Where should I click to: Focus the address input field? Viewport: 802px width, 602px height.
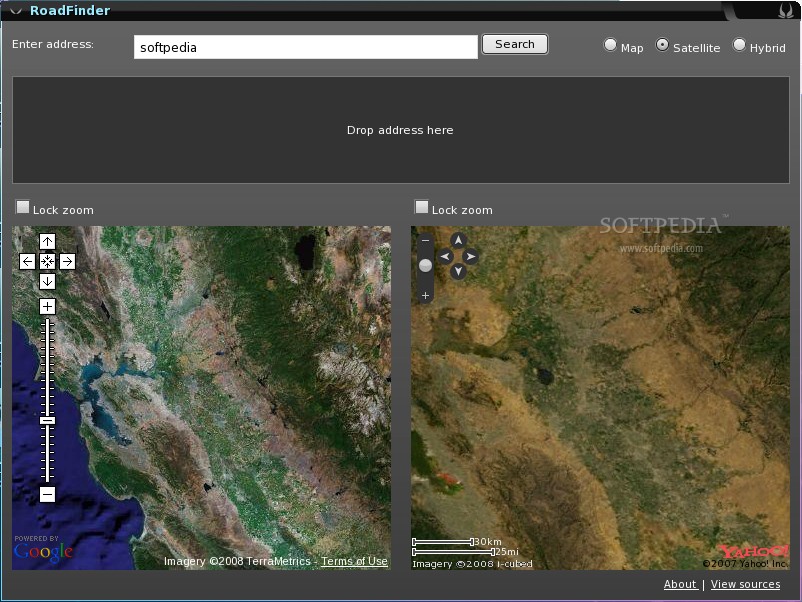point(306,47)
